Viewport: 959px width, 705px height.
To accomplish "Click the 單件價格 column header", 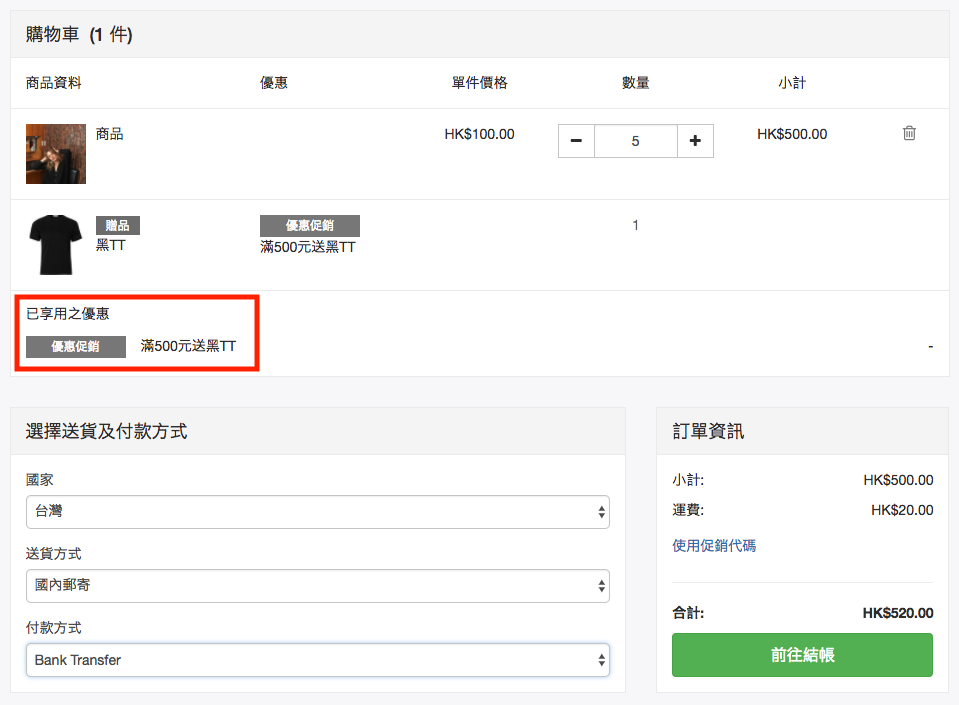I will pyautogui.click(x=480, y=83).
